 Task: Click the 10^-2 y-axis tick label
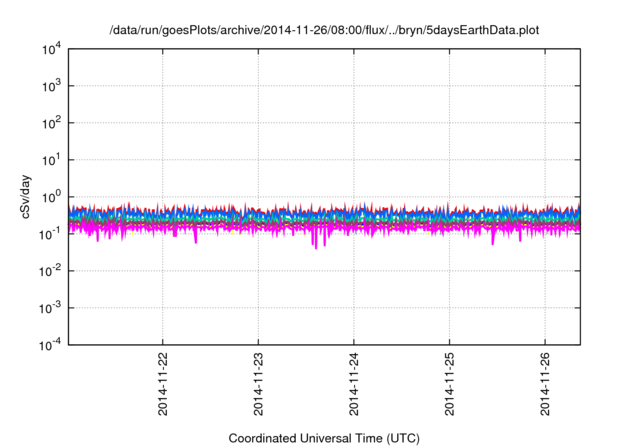(x=50, y=271)
